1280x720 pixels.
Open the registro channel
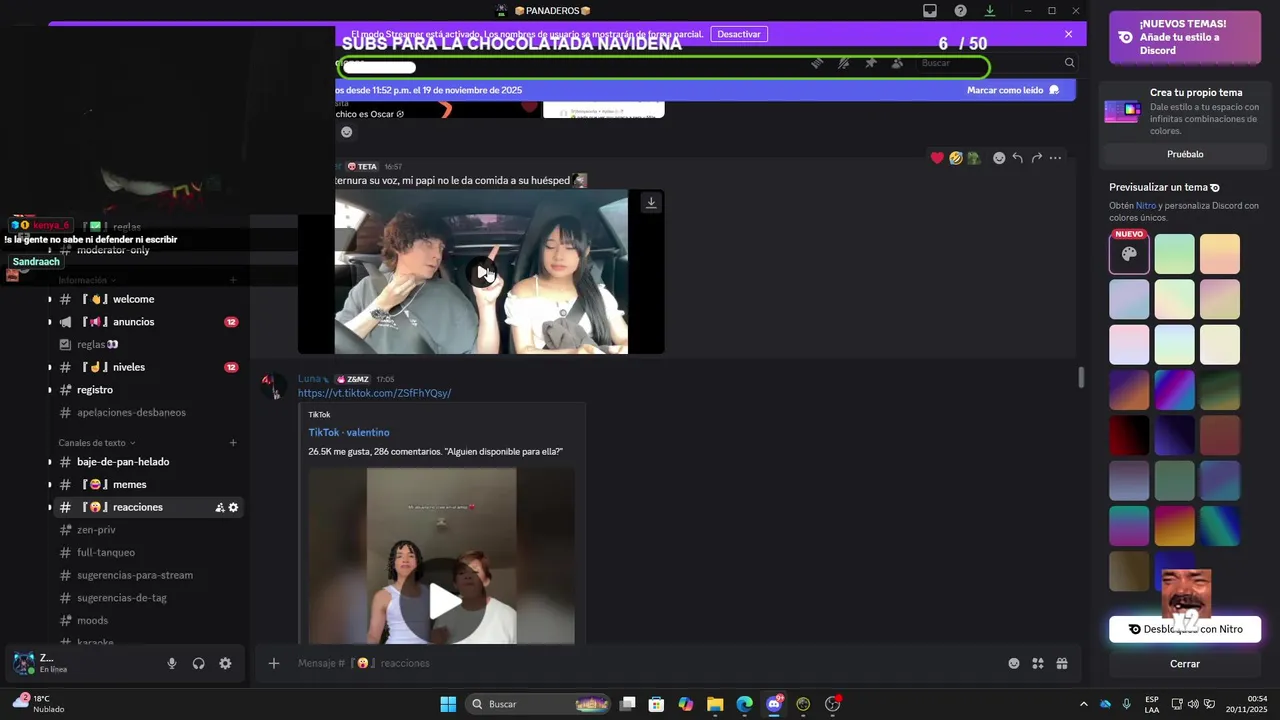click(x=147, y=390)
